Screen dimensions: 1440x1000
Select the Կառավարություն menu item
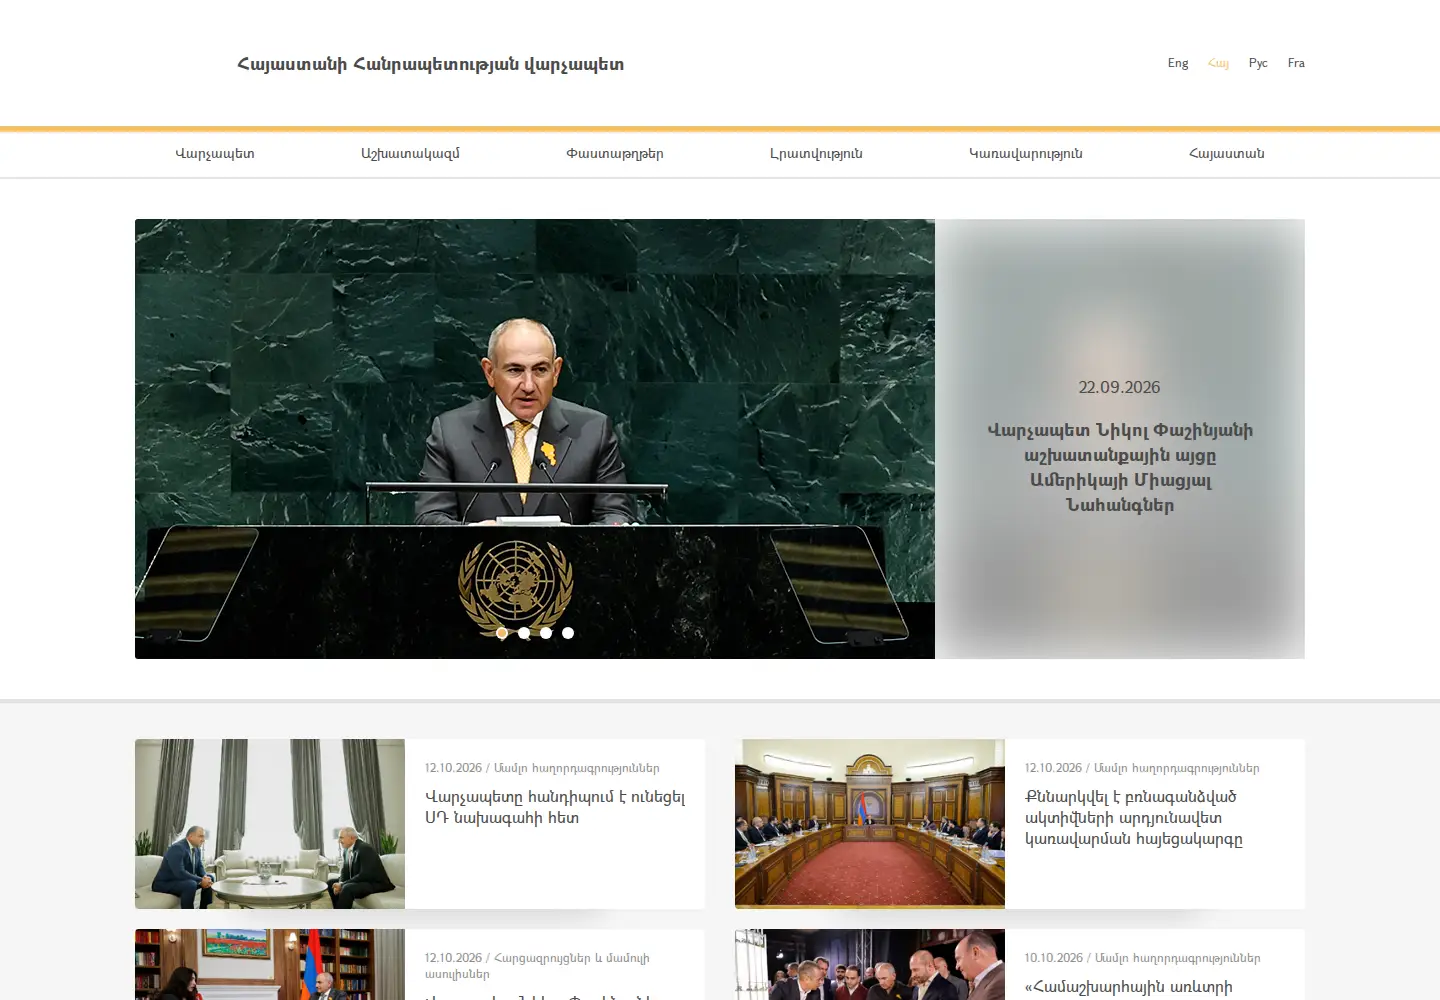[1026, 154]
